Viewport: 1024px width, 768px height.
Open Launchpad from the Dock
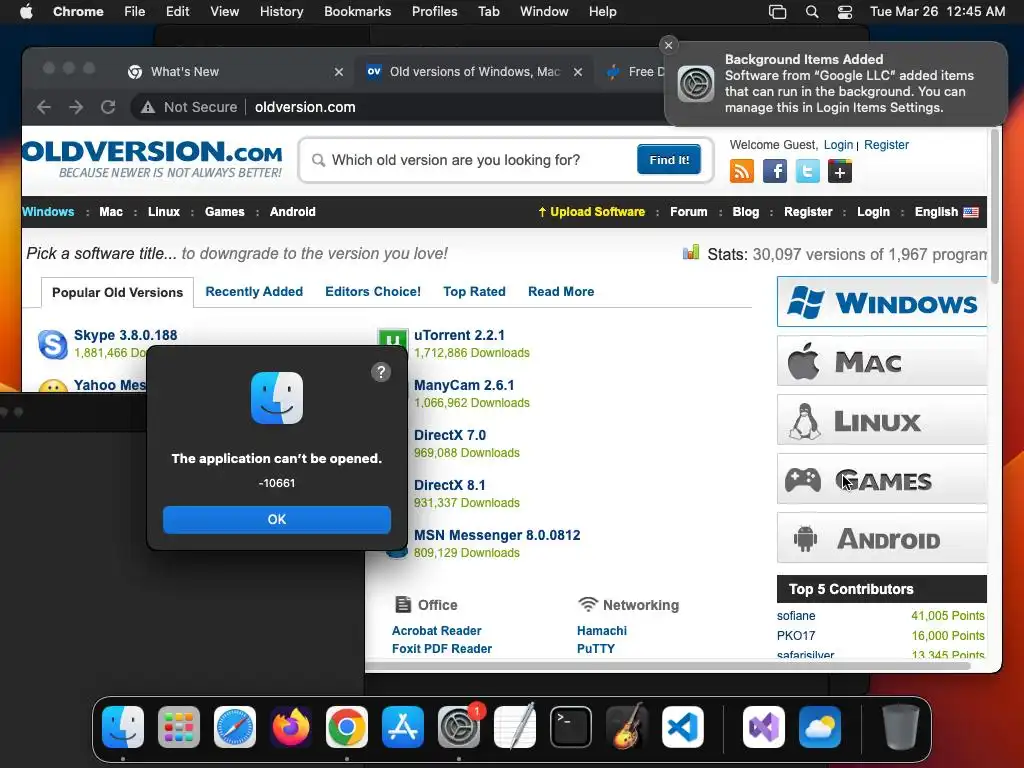pyautogui.click(x=179, y=727)
